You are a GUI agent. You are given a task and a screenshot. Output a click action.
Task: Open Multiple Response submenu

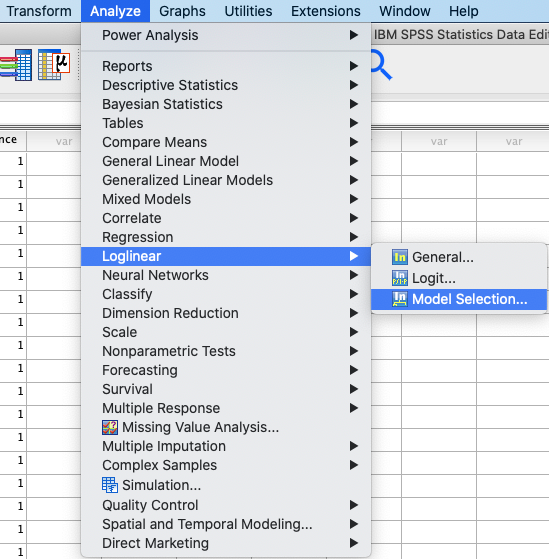click(x=226, y=408)
